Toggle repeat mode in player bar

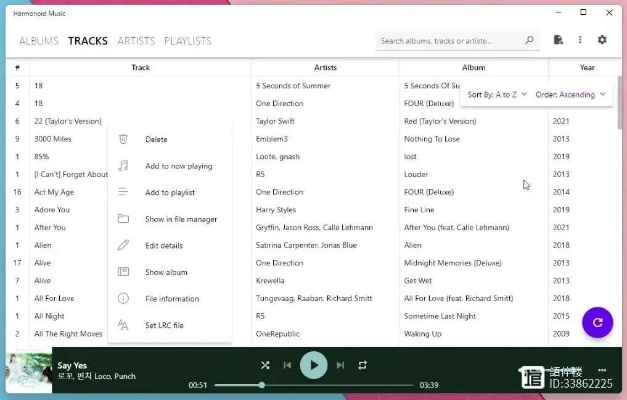pos(363,365)
